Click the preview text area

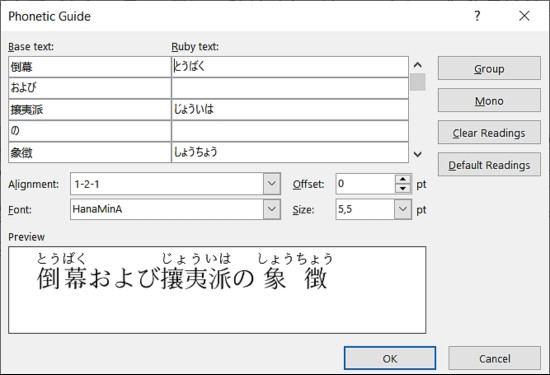click(x=217, y=290)
